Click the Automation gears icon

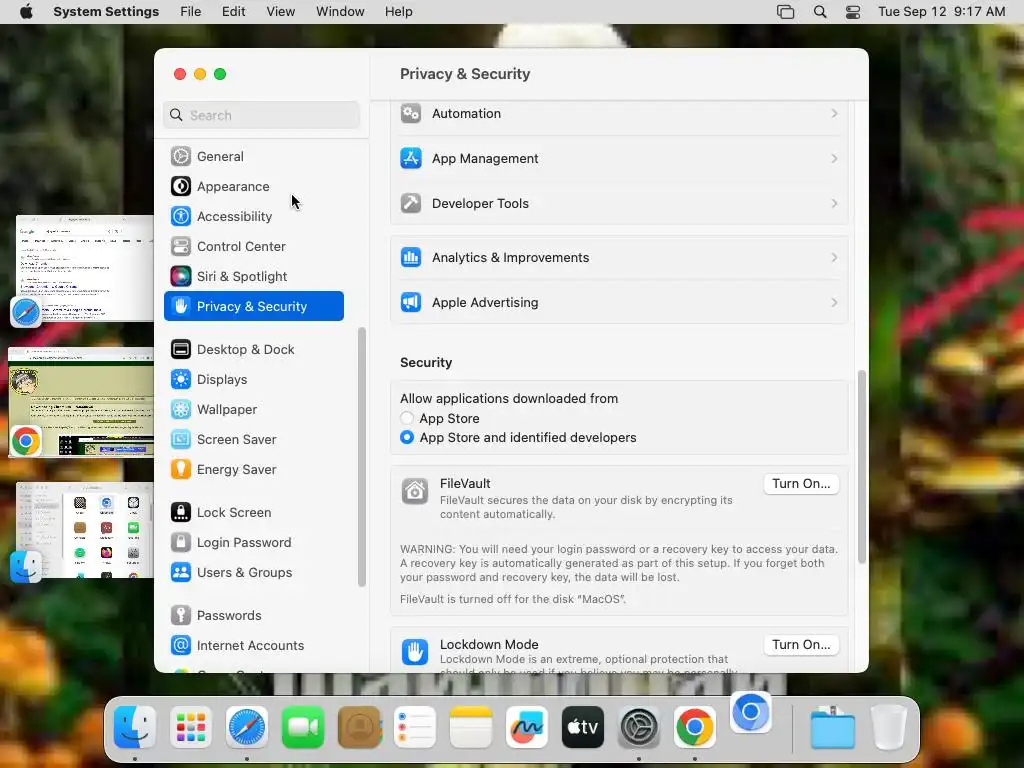point(411,114)
